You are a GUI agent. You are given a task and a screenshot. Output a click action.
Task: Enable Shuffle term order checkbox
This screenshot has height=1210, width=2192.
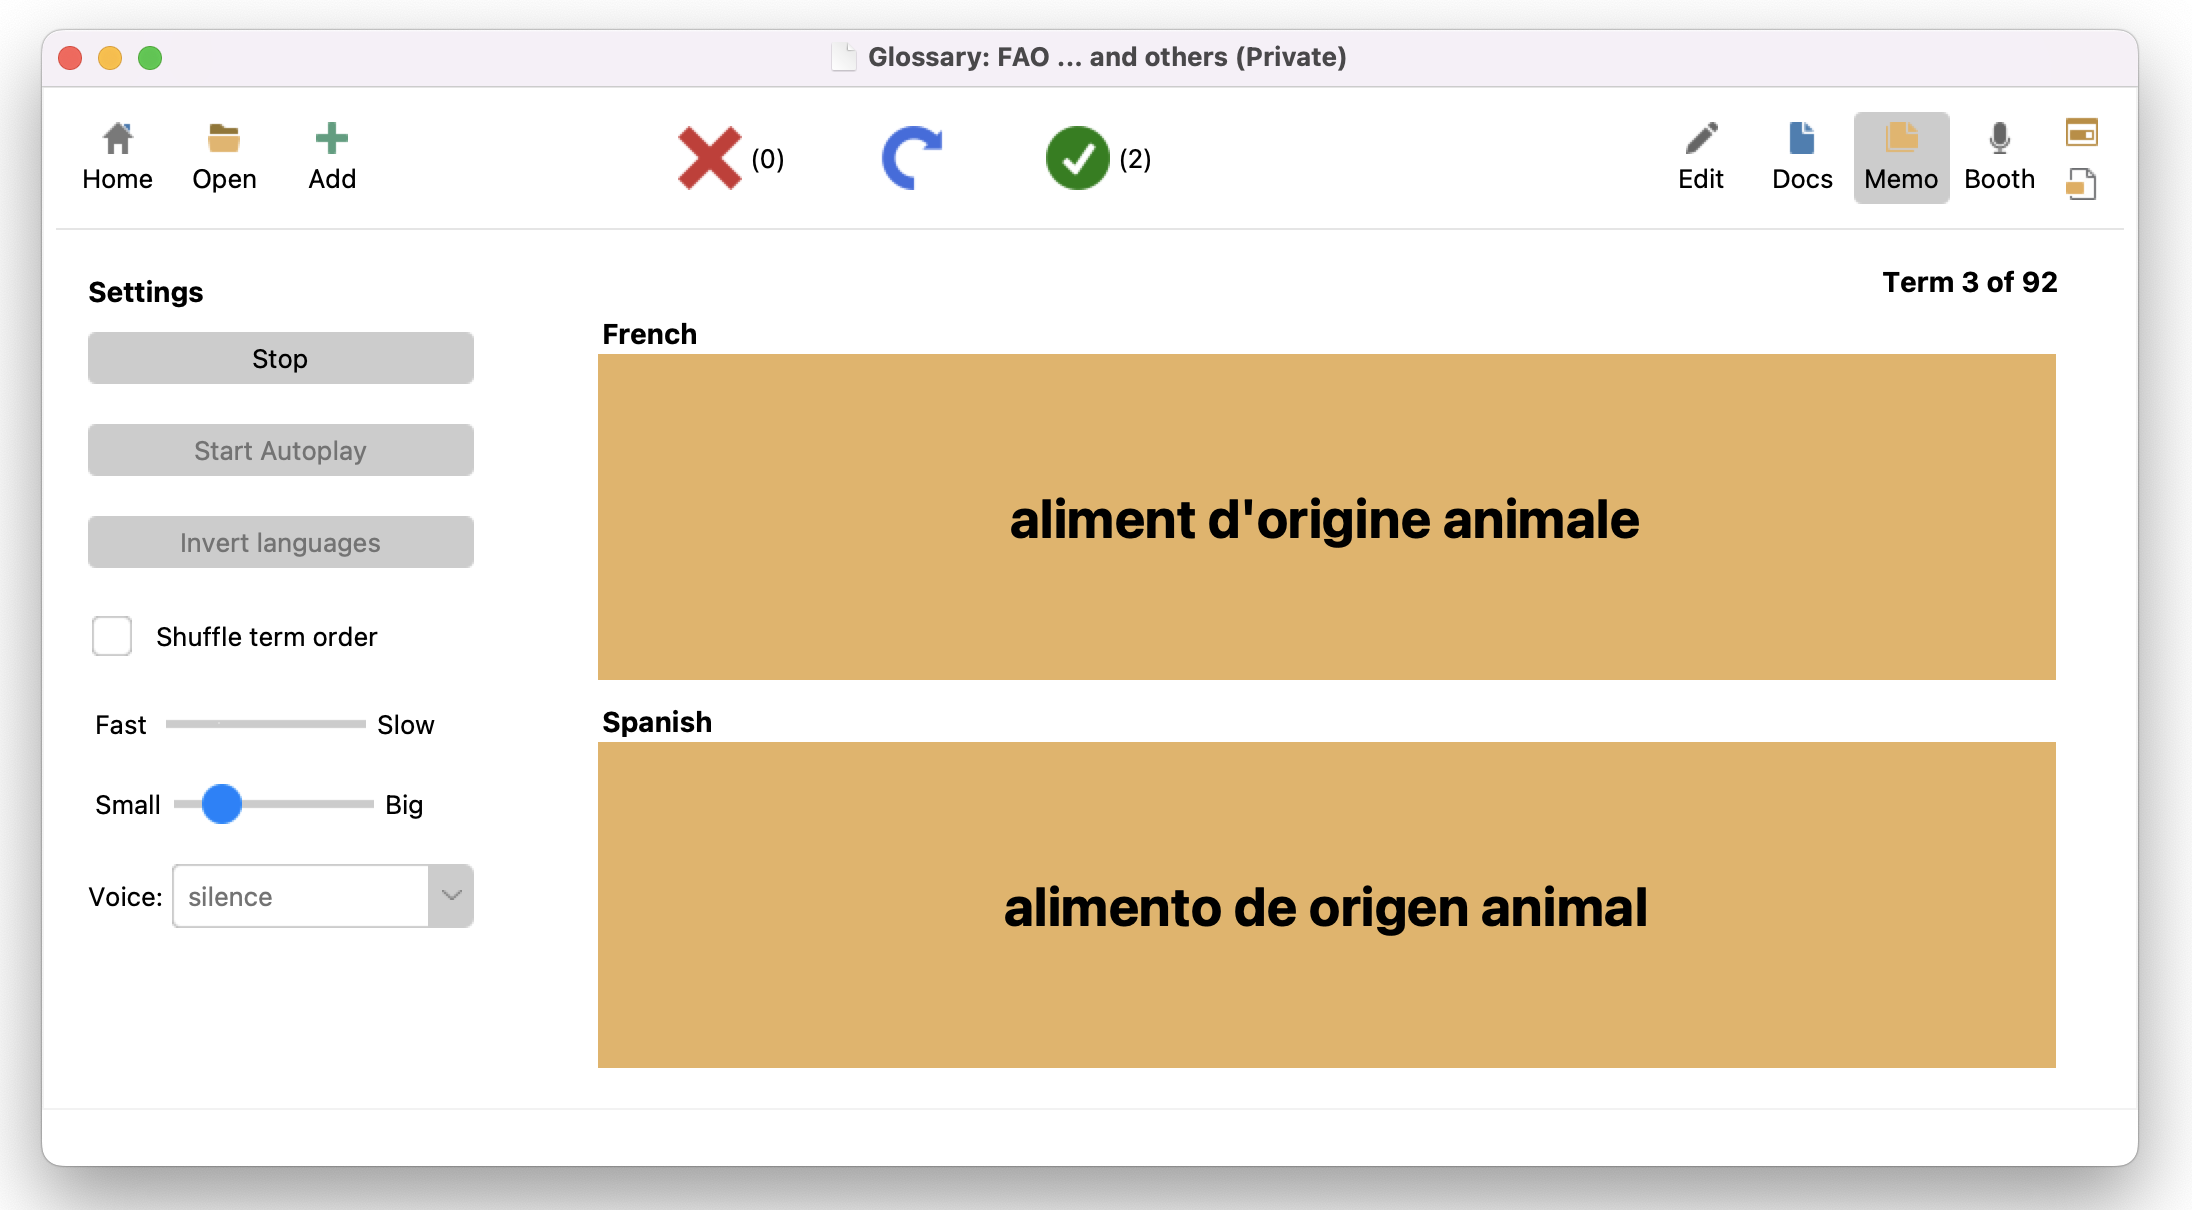point(112,636)
